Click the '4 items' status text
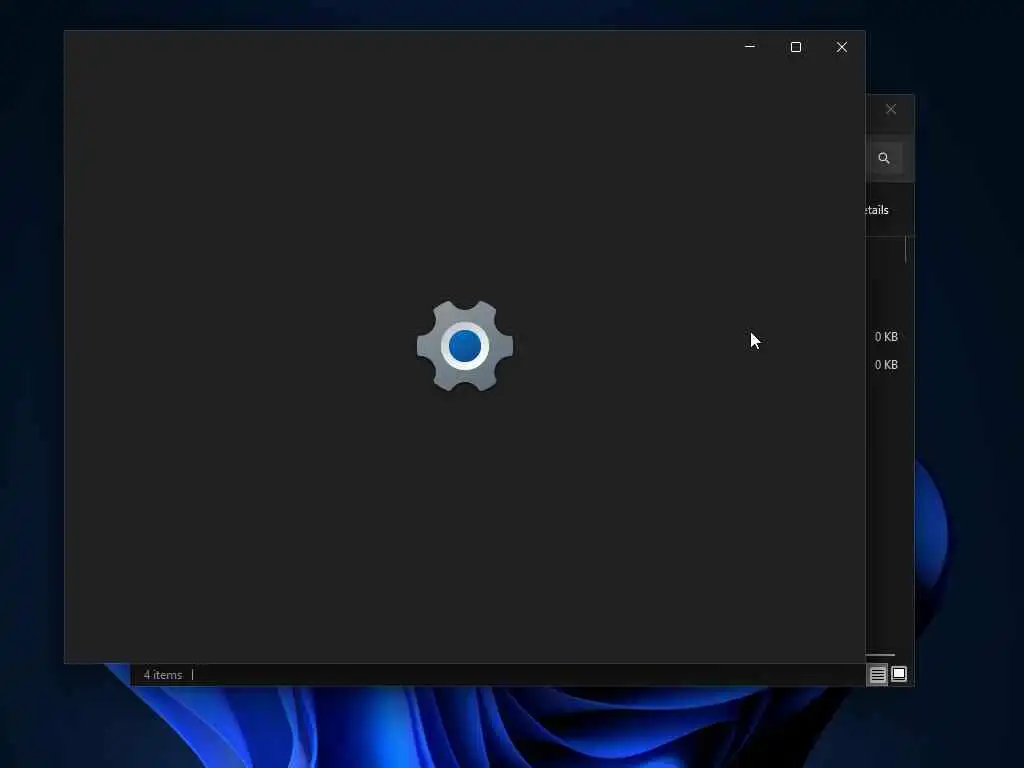The height and width of the screenshot is (768, 1024). (x=163, y=675)
